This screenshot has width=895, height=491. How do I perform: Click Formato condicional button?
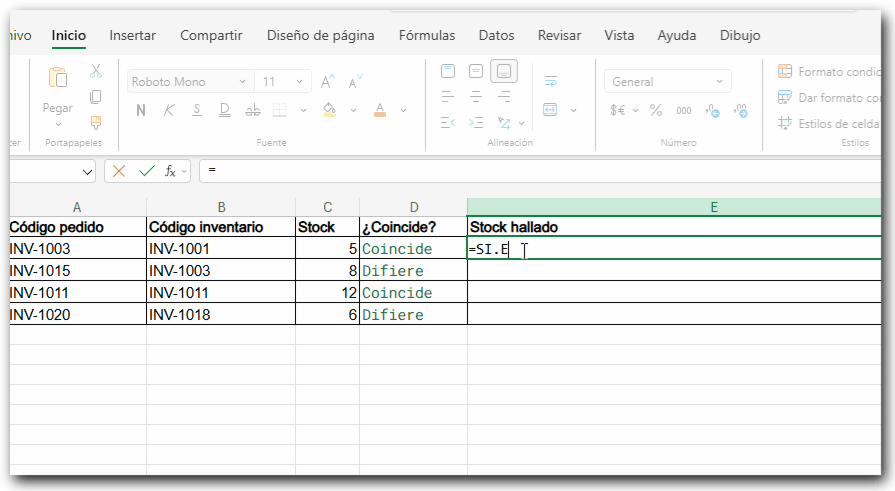(x=829, y=71)
